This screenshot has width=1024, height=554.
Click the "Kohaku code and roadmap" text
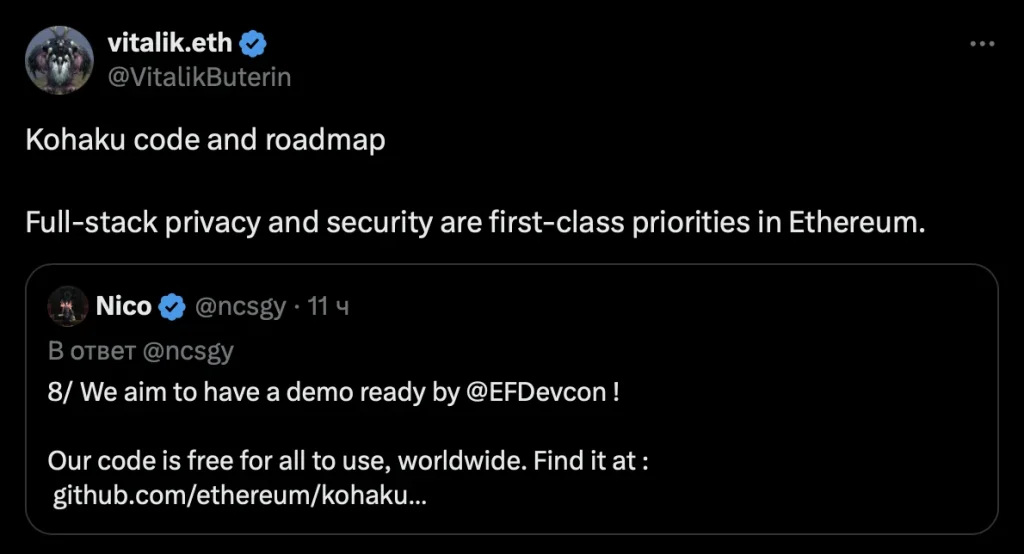[205, 139]
